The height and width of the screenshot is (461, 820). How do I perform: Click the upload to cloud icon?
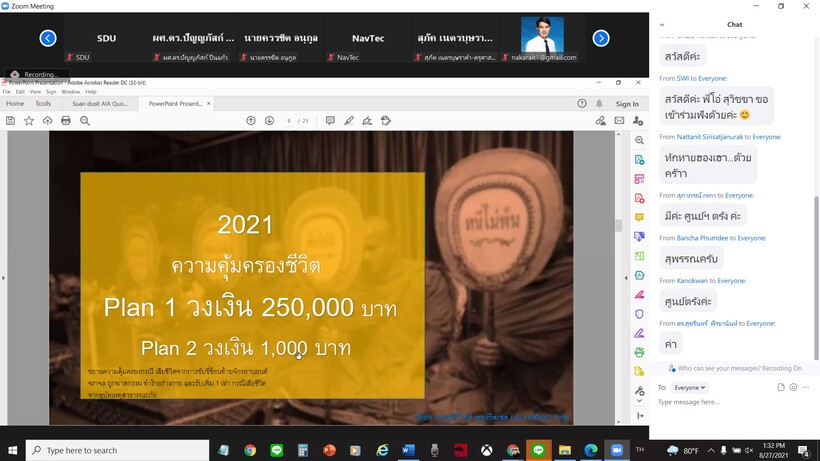tap(48, 121)
